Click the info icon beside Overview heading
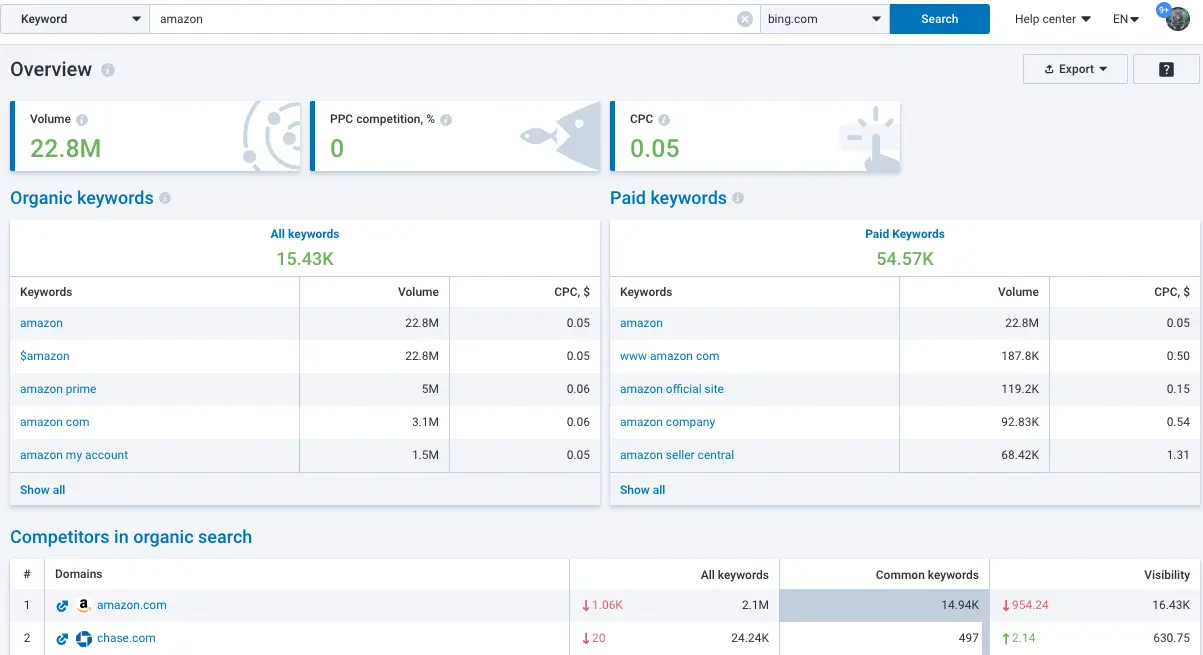The image size is (1203, 655). (x=107, y=70)
